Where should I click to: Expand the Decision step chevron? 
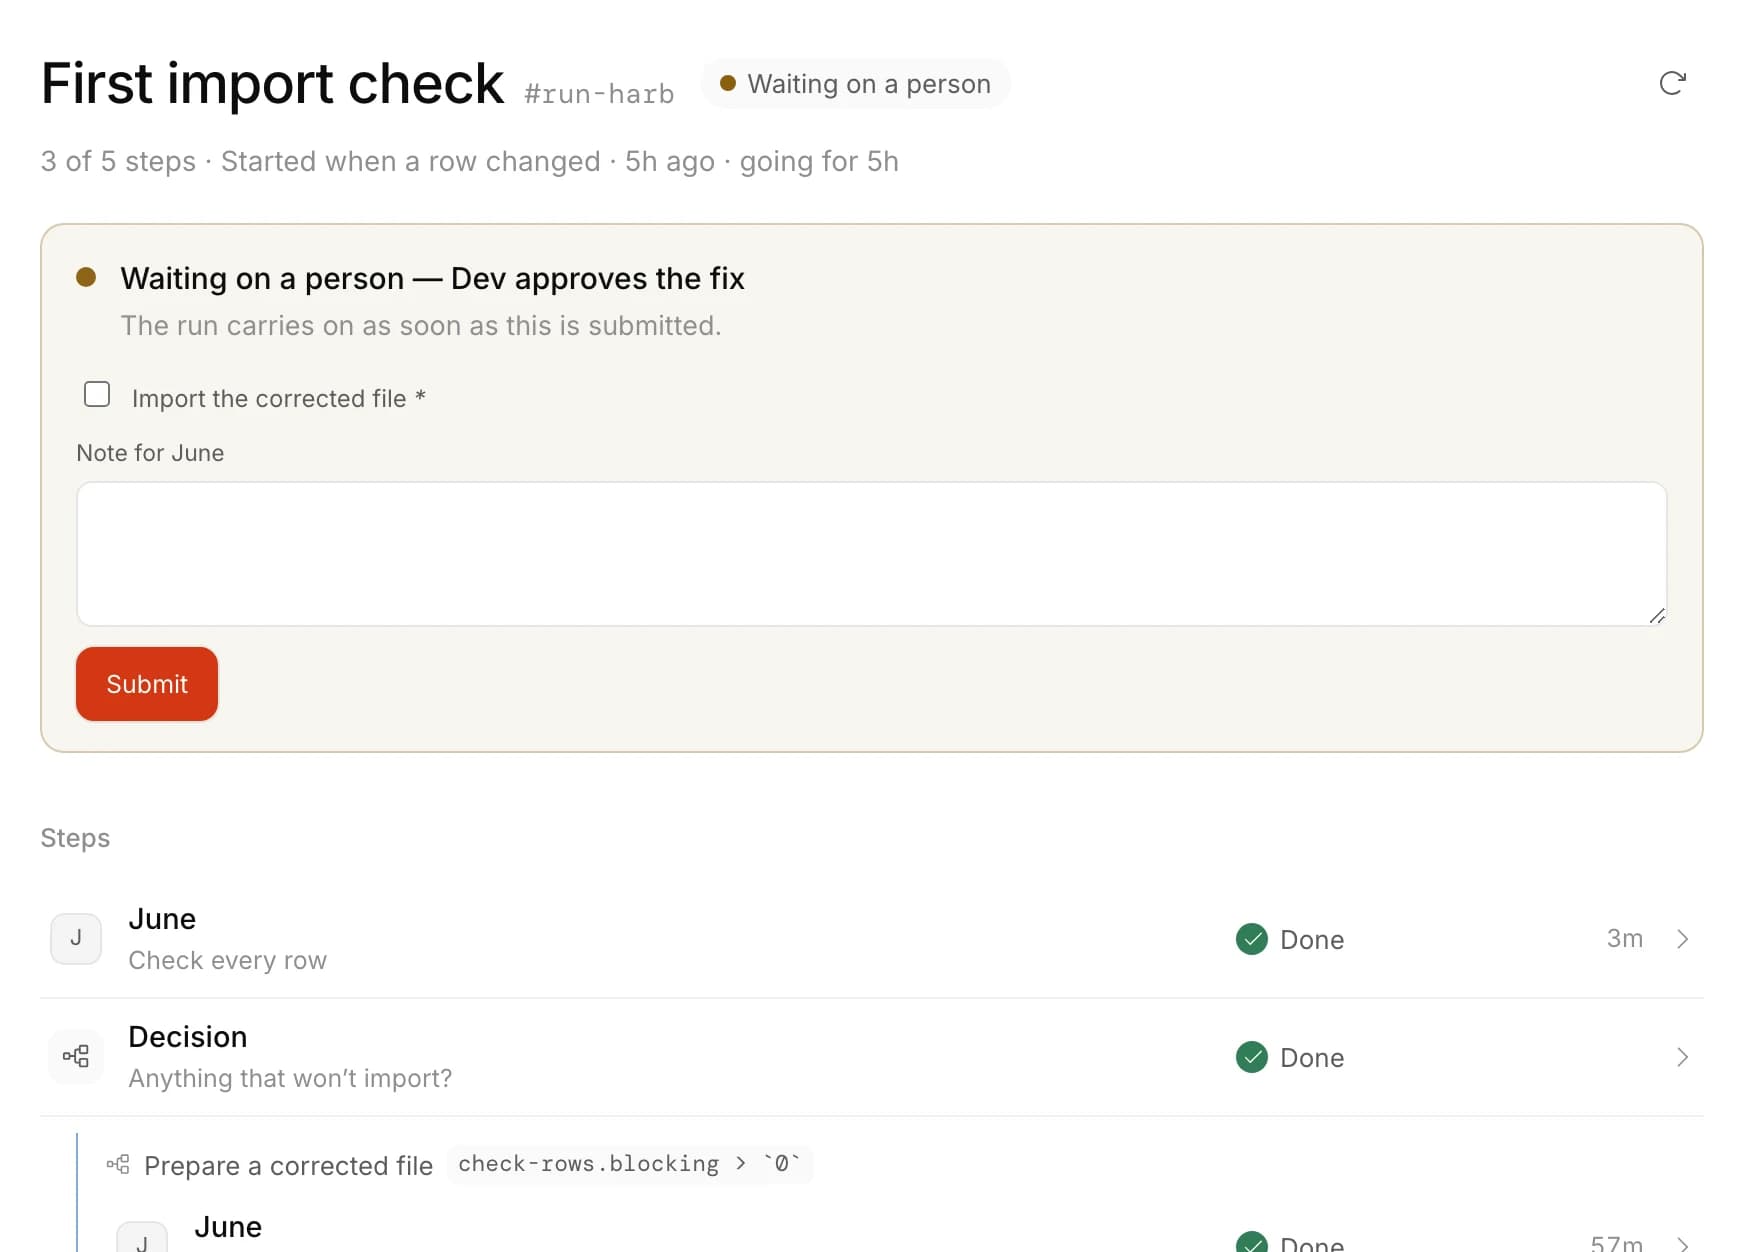tap(1682, 1057)
